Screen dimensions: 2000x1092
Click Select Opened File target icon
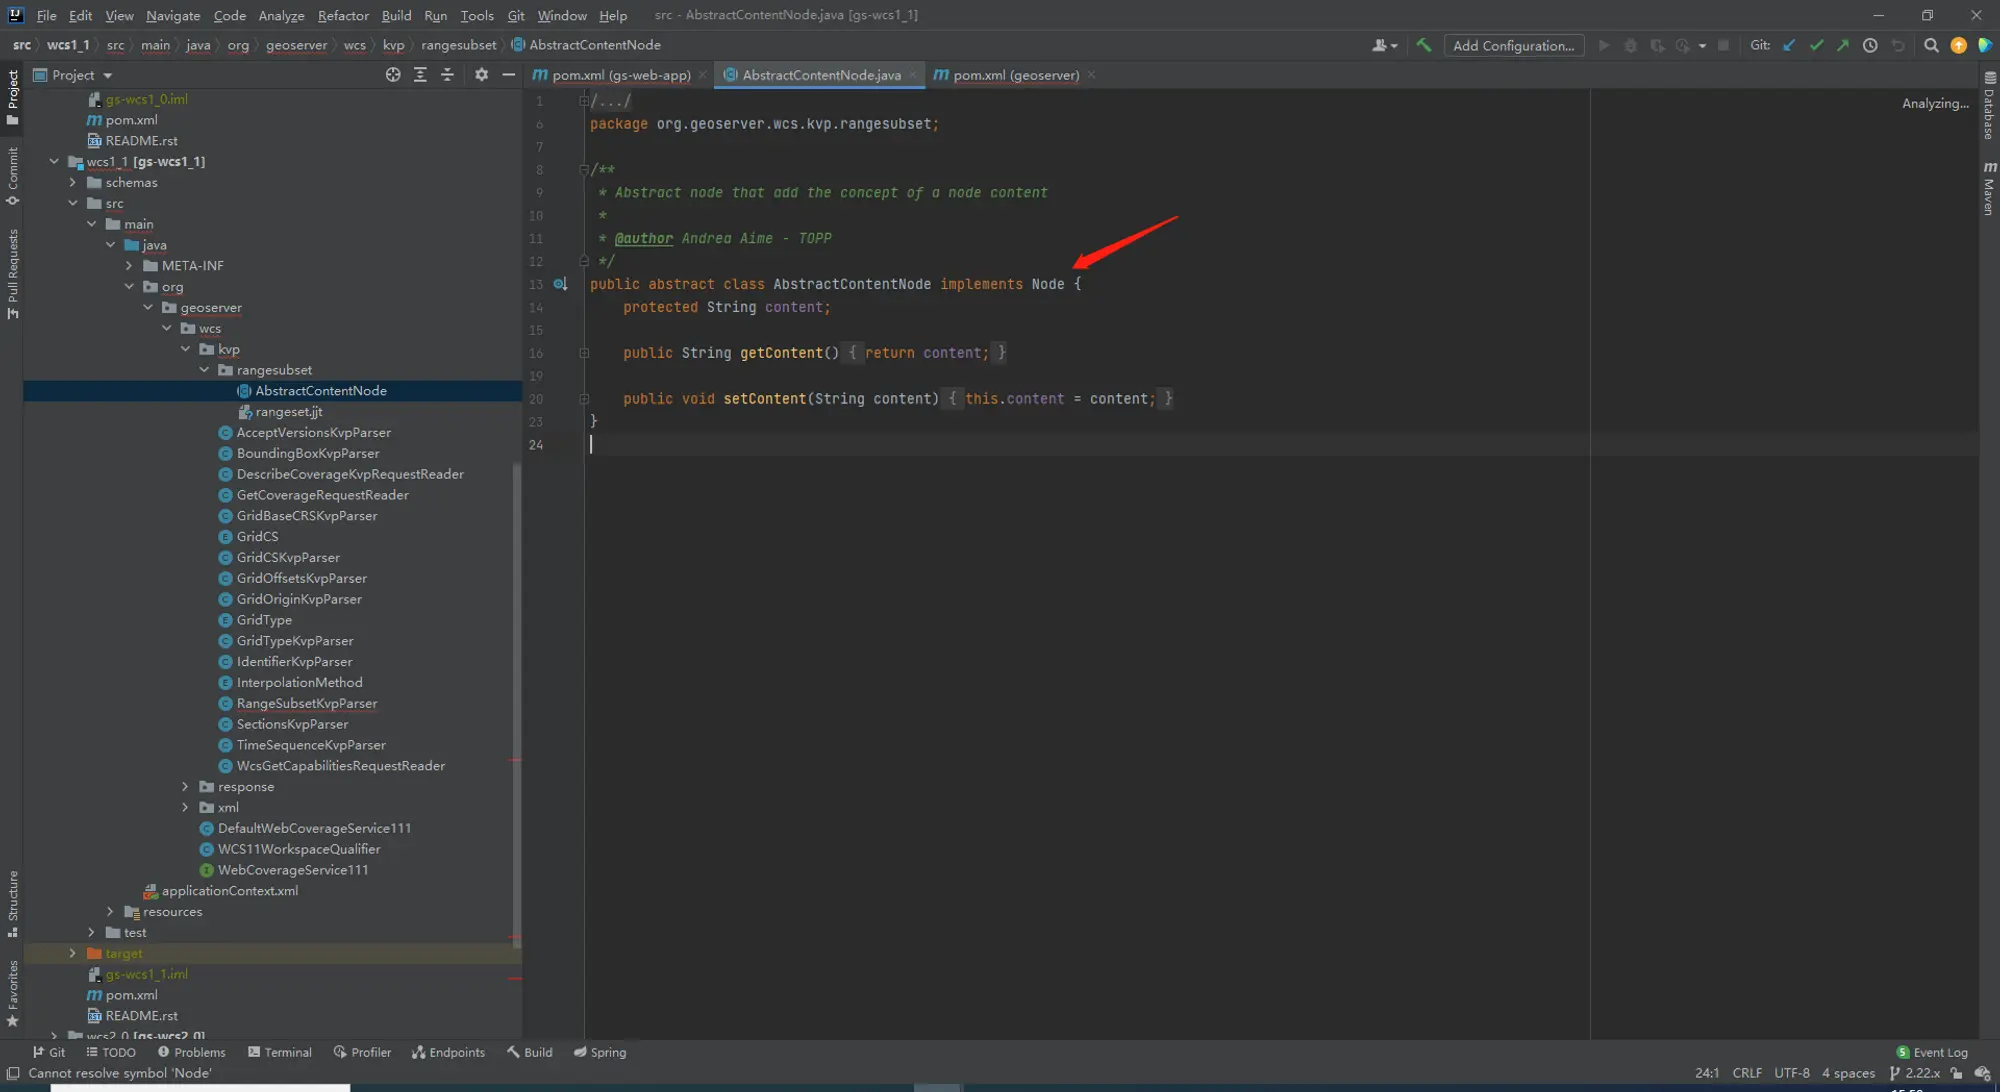coord(393,75)
